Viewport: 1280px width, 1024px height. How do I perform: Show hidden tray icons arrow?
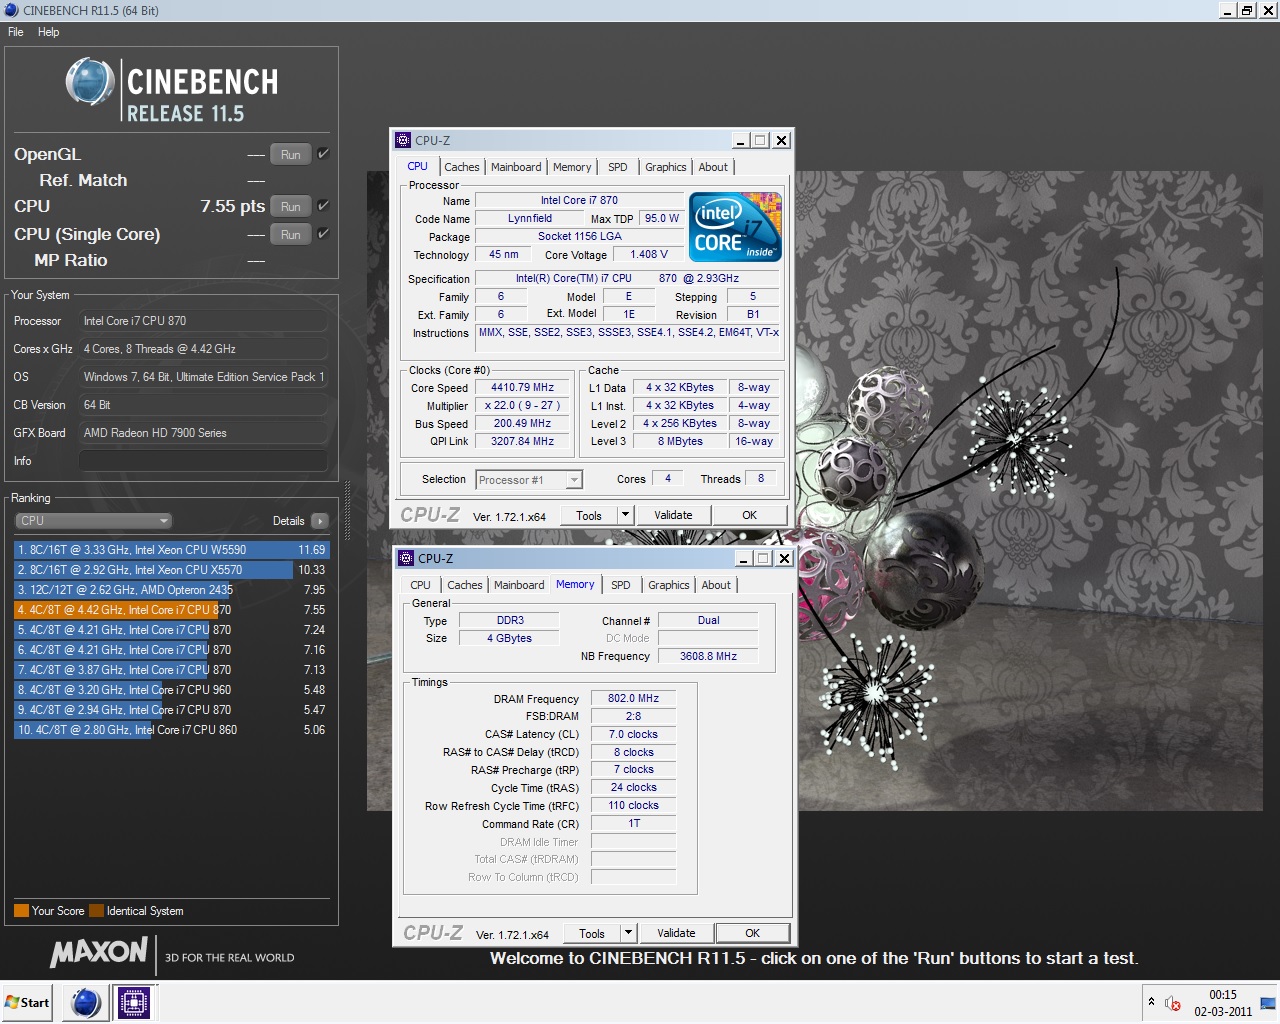click(1151, 1002)
